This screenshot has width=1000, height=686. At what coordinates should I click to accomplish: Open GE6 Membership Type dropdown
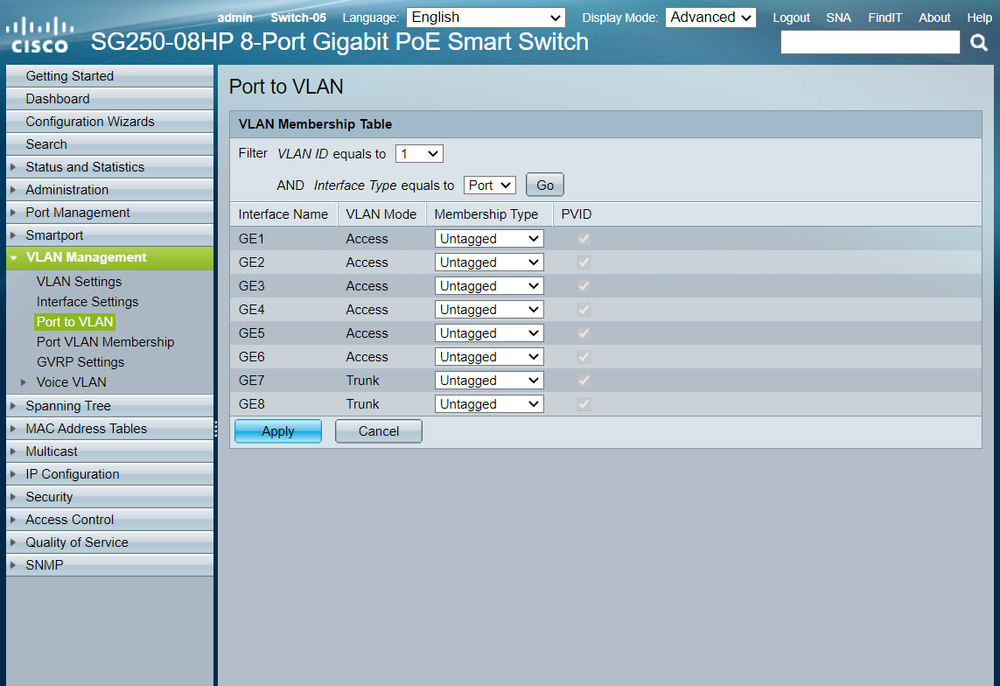click(489, 357)
